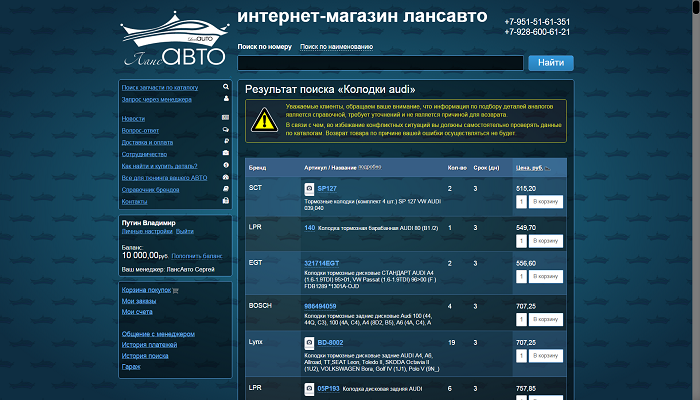Open the Контакты link
The height and width of the screenshot is (400, 700).
click(134, 202)
